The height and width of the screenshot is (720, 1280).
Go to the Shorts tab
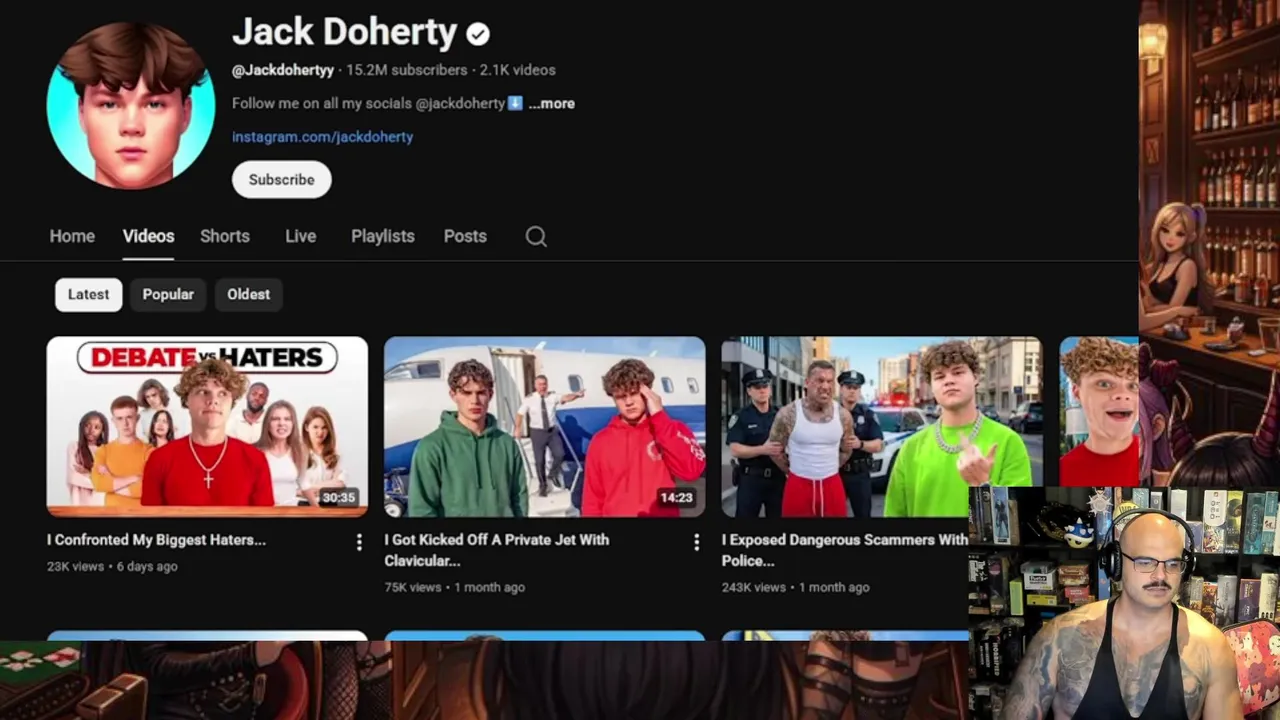point(224,236)
